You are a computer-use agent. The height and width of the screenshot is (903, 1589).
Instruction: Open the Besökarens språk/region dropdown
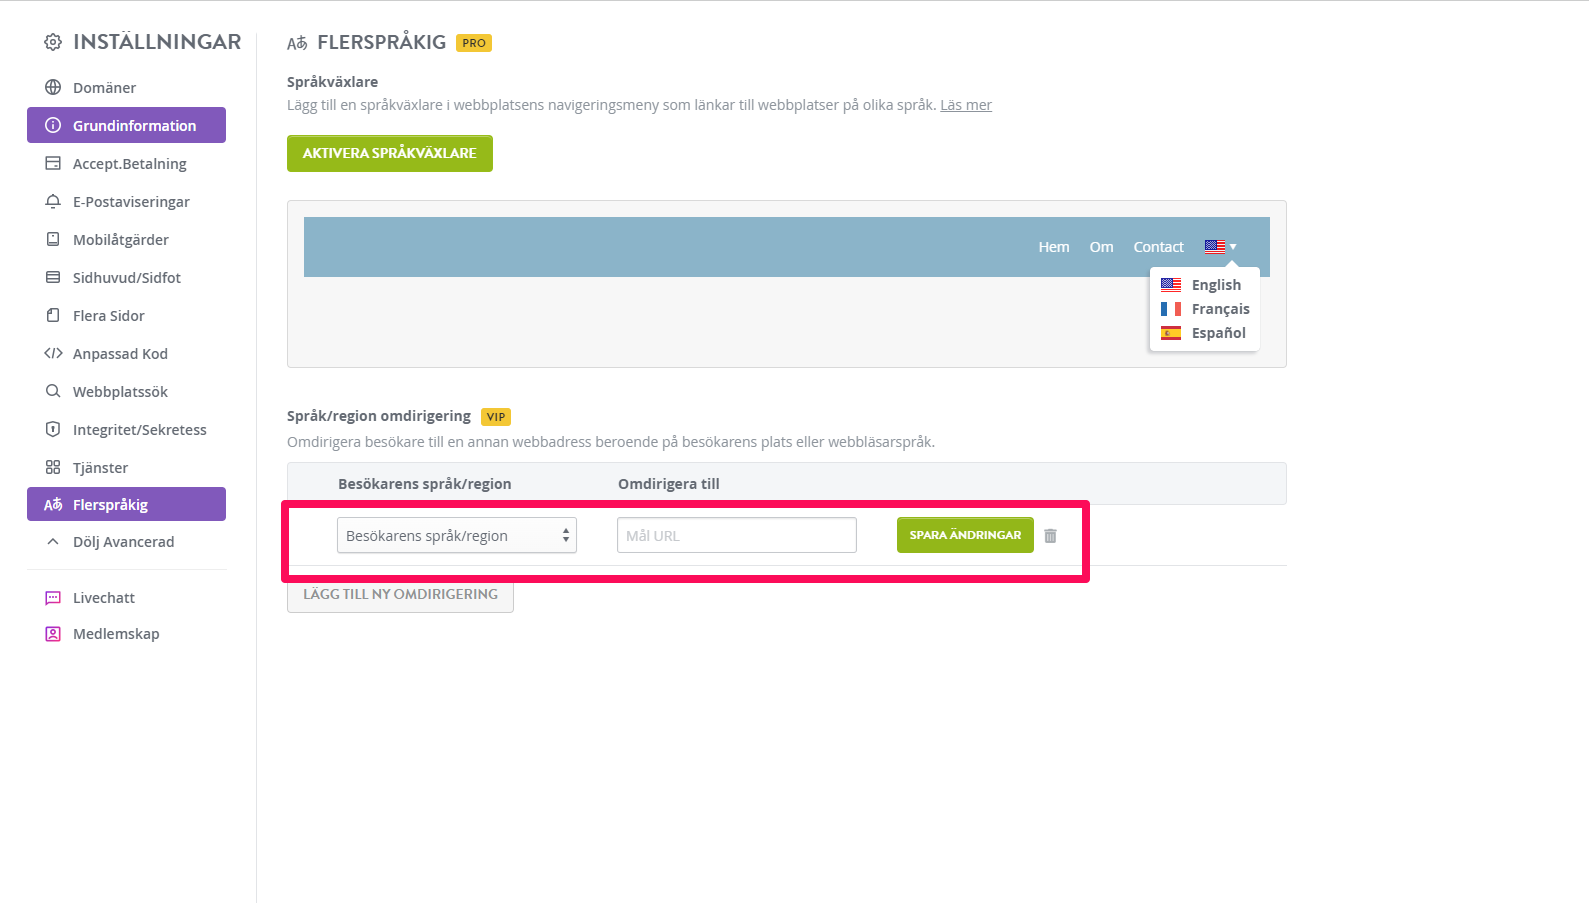click(x=457, y=535)
